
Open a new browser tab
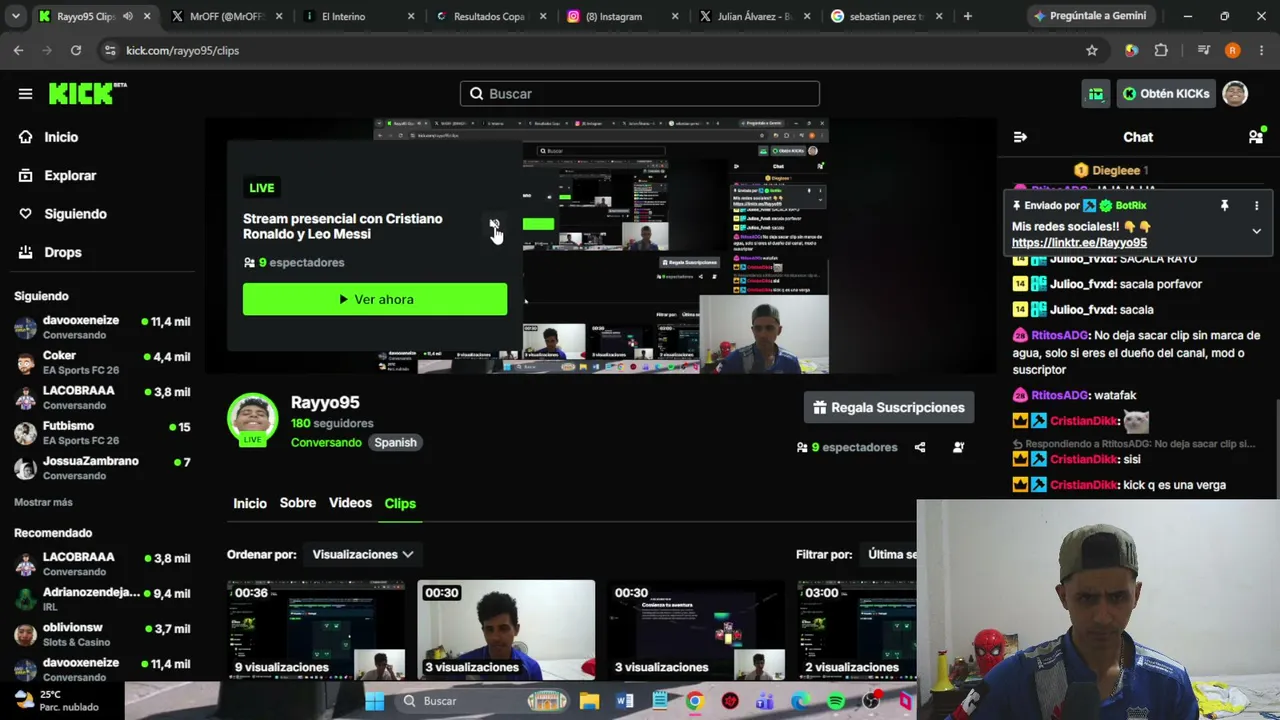pyautogui.click(x=967, y=16)
